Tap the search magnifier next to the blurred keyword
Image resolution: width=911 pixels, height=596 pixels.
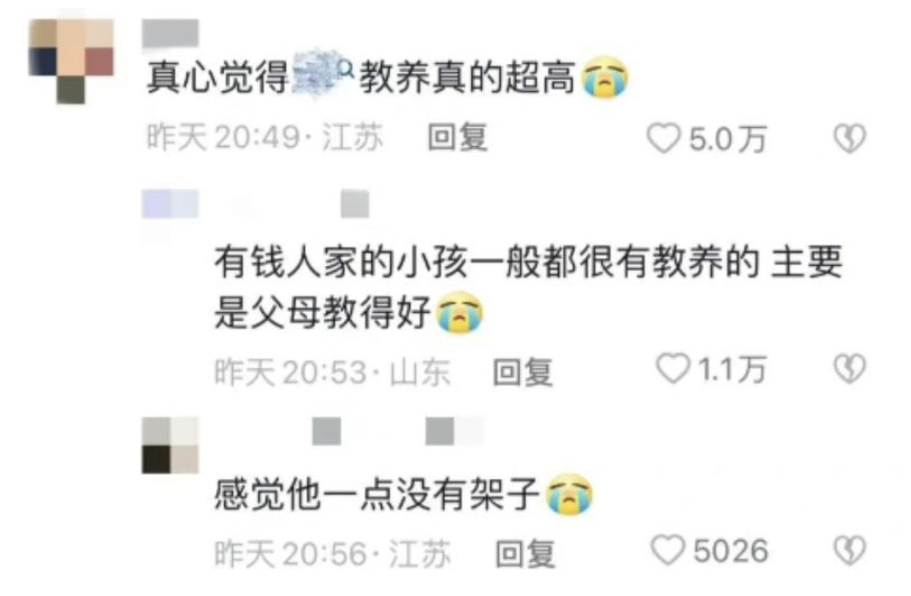[347, 71]
